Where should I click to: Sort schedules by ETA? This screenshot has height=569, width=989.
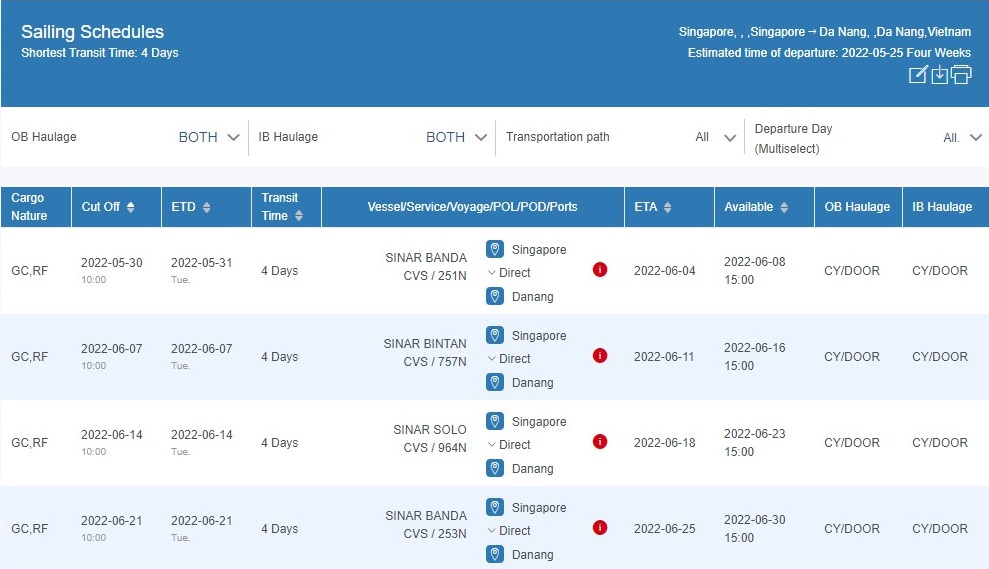click(667, 207)
